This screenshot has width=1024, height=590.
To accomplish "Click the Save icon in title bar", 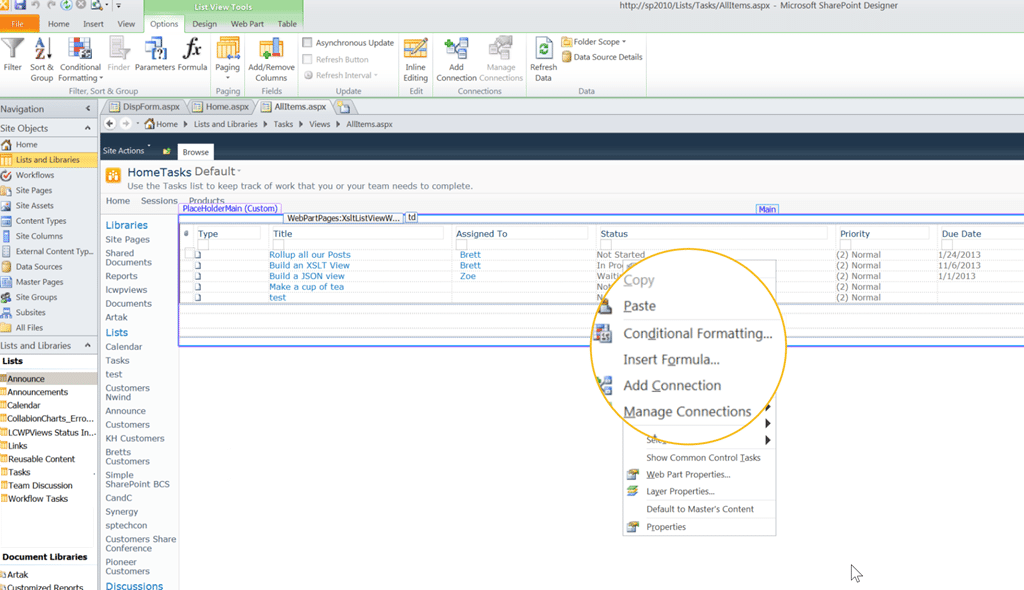I will coord(20,5).
